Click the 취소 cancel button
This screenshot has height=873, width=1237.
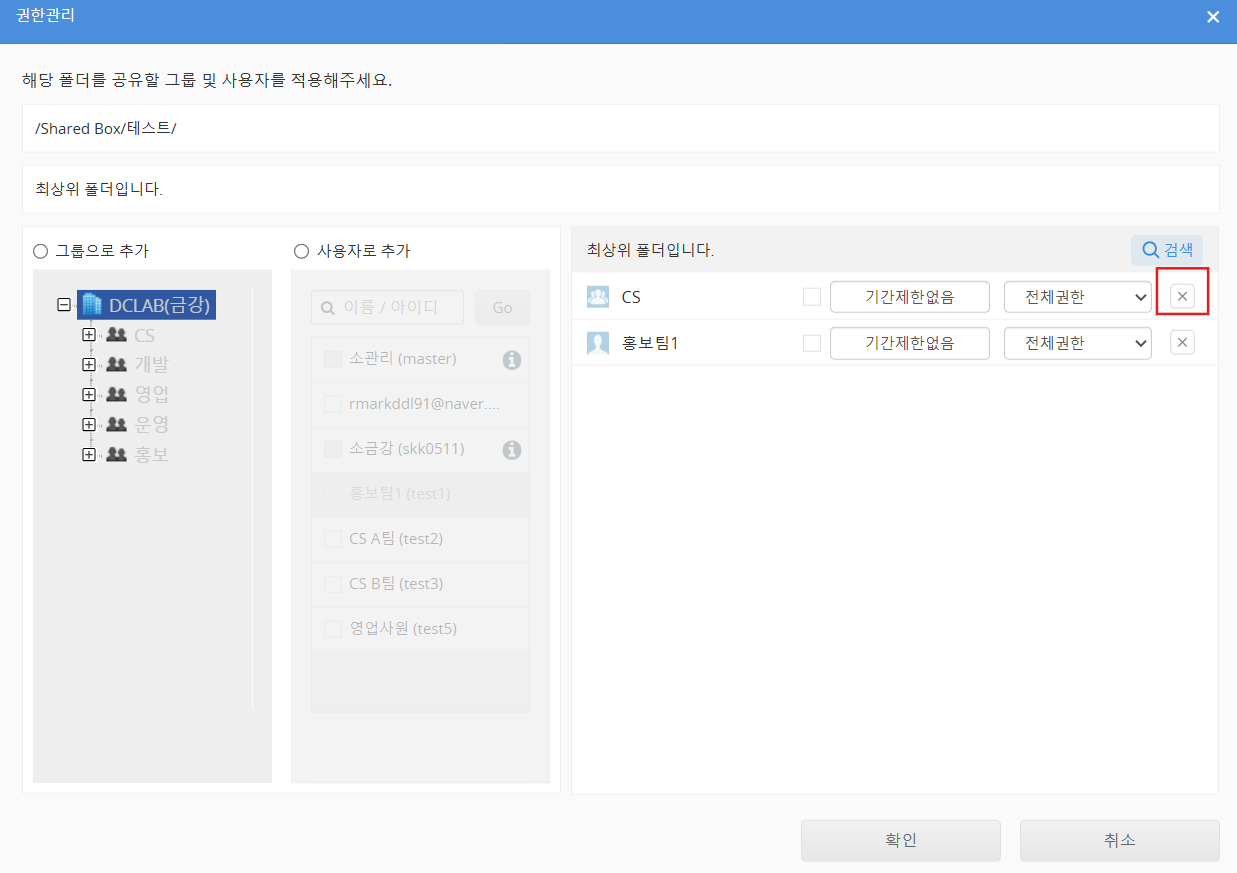pyautogui.click(x=1119, y=840)
